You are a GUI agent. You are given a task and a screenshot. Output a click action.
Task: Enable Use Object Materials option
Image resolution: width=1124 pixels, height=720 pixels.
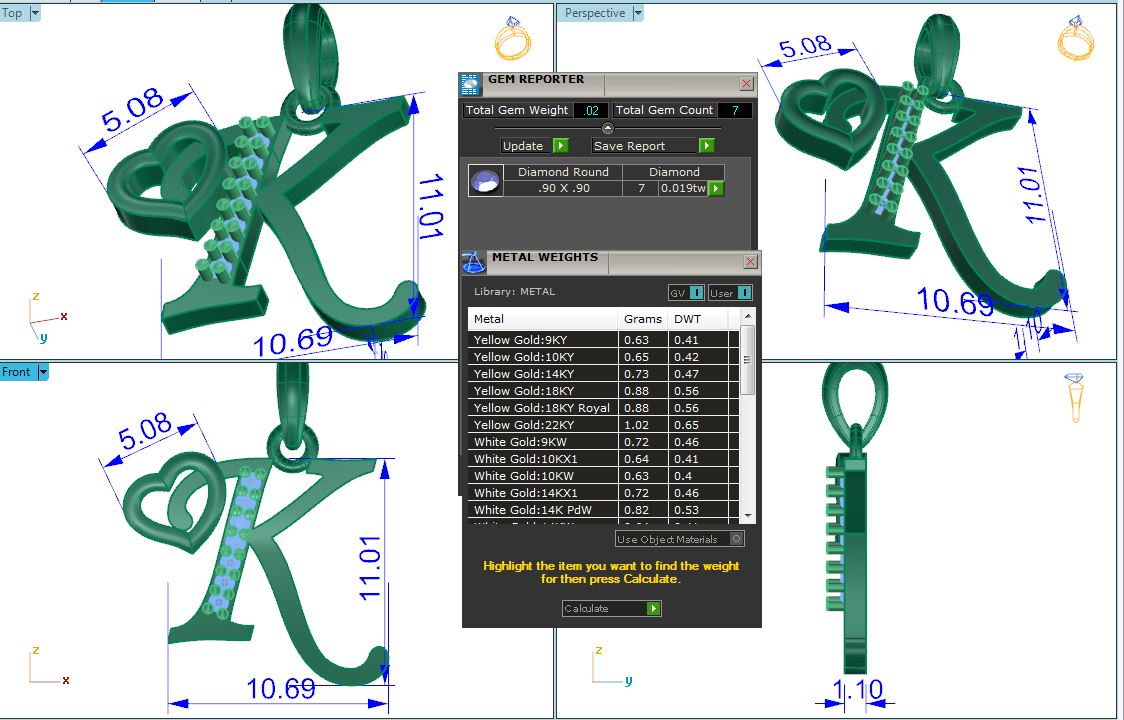point(737,539)
